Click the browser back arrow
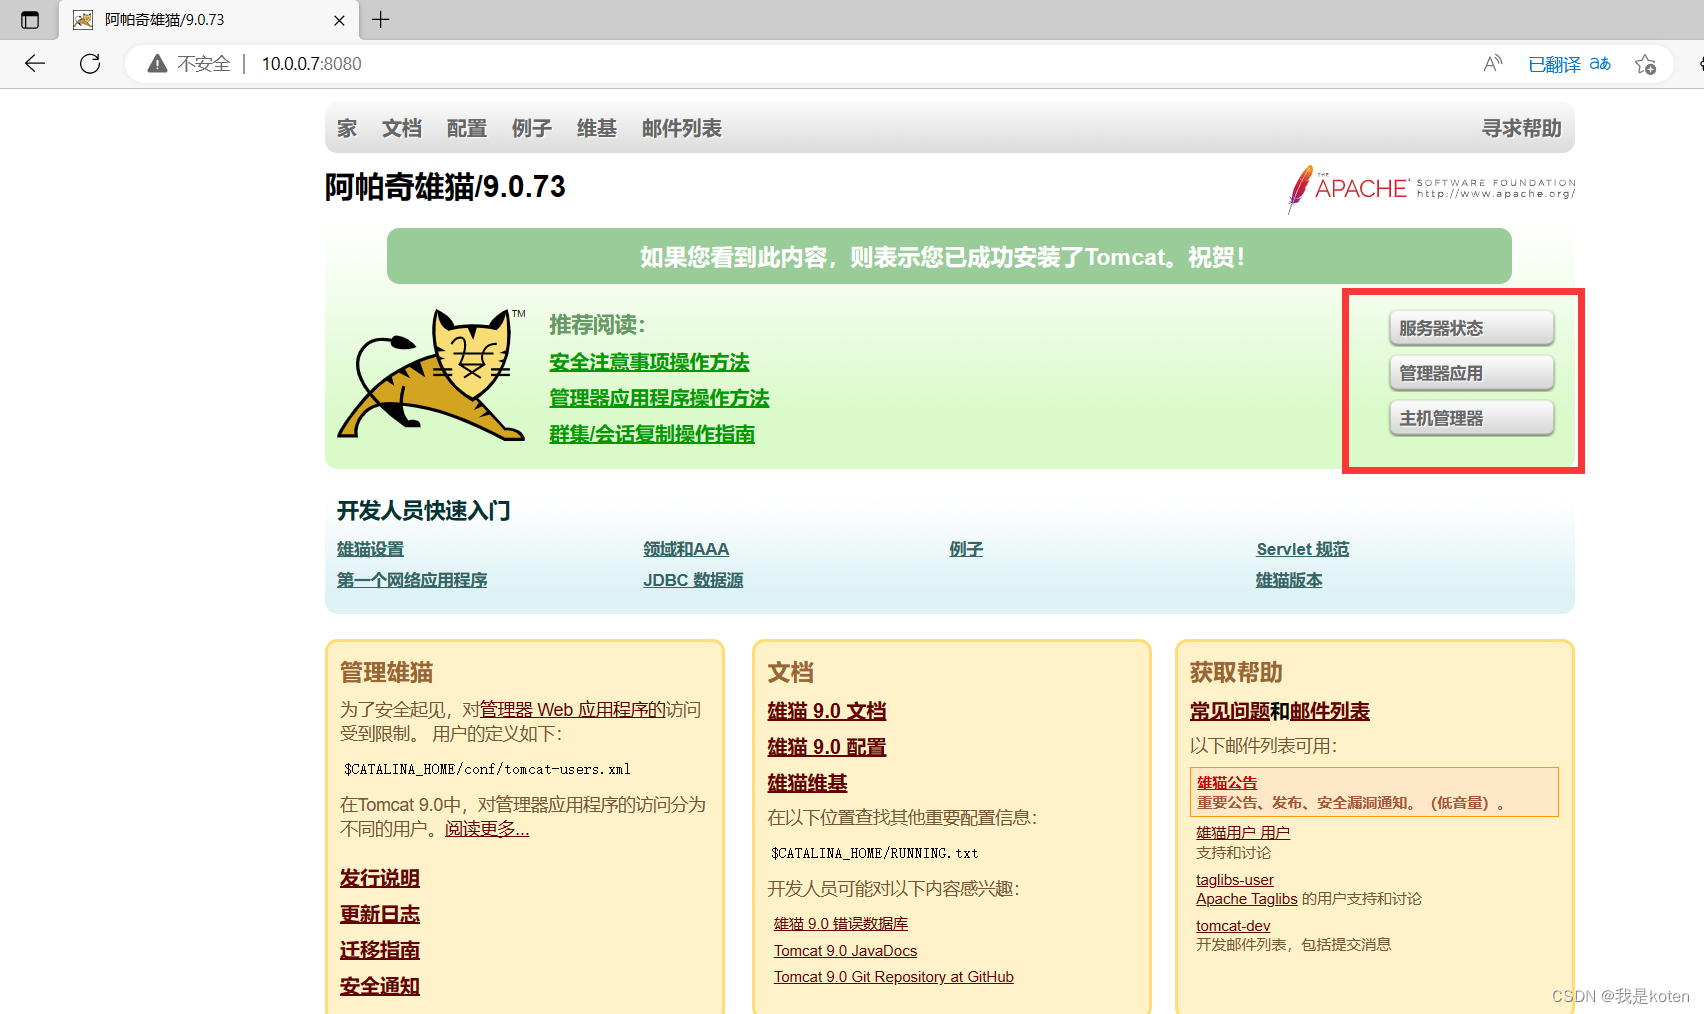 (x=35, y=64)
